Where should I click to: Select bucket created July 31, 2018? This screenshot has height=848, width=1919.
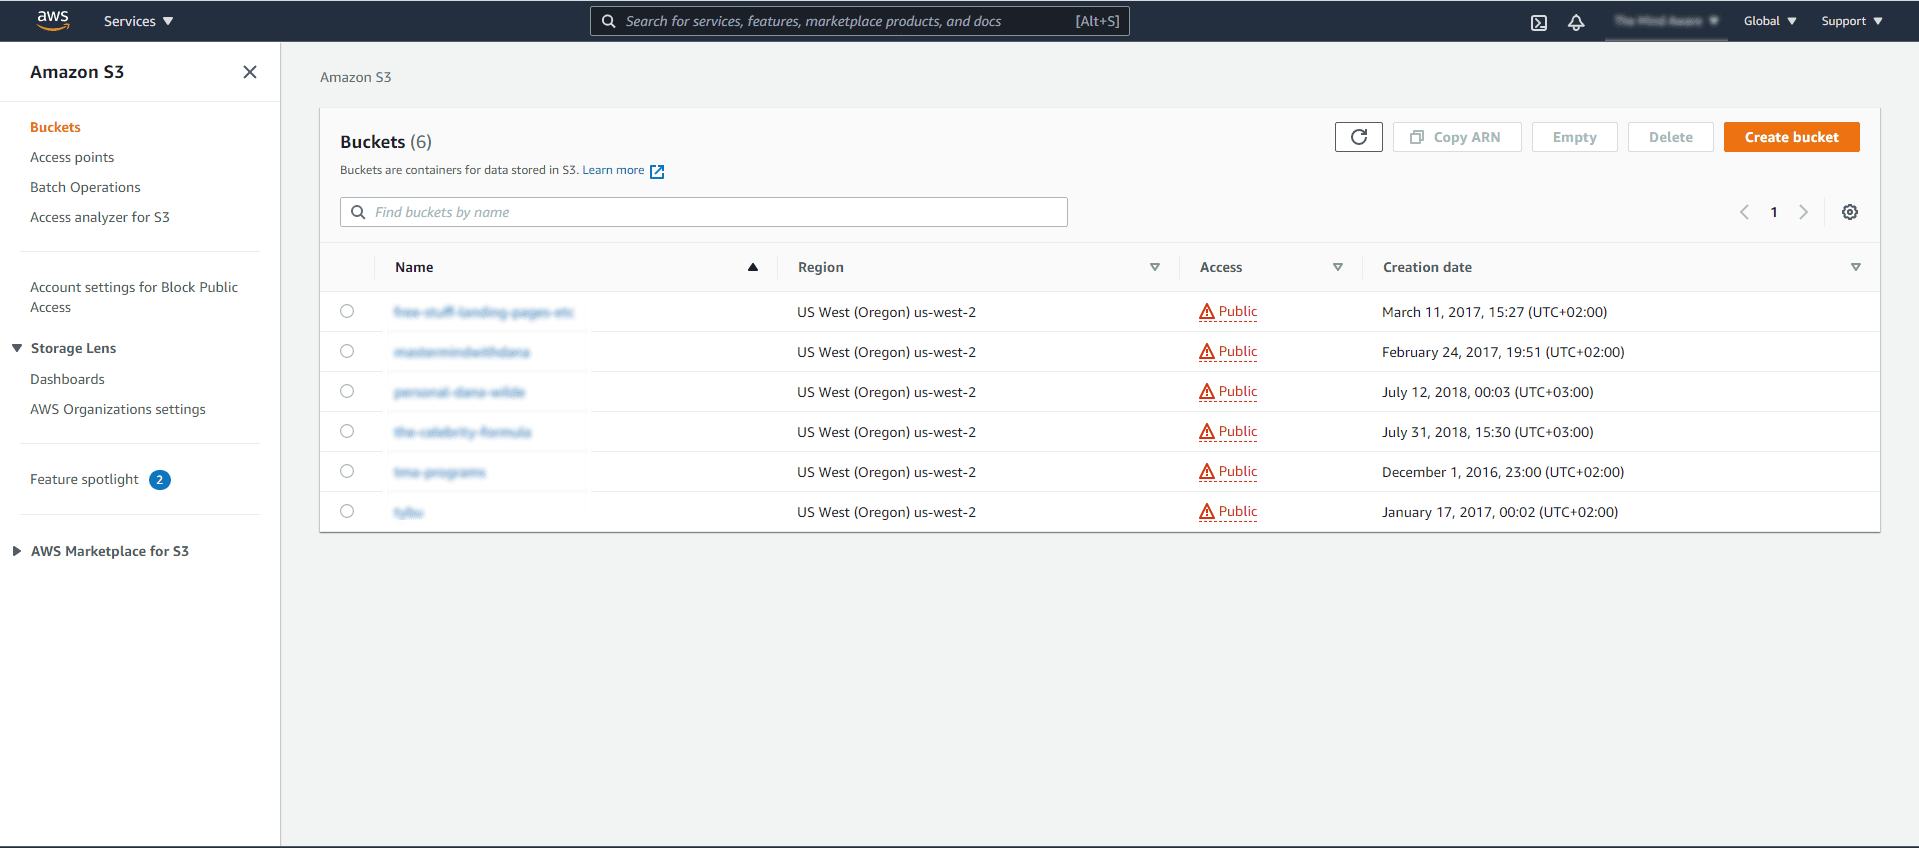pos(347,431)
